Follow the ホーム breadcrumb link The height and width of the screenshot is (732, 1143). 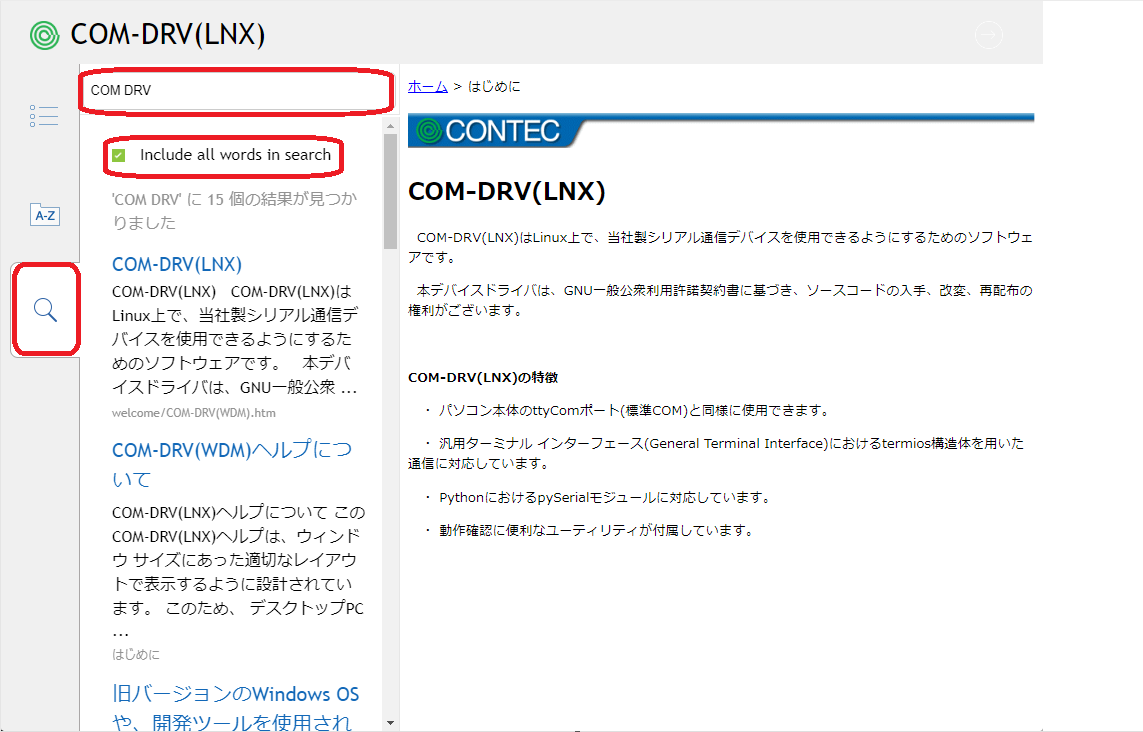pyautogui.click(x=428, y=87)
